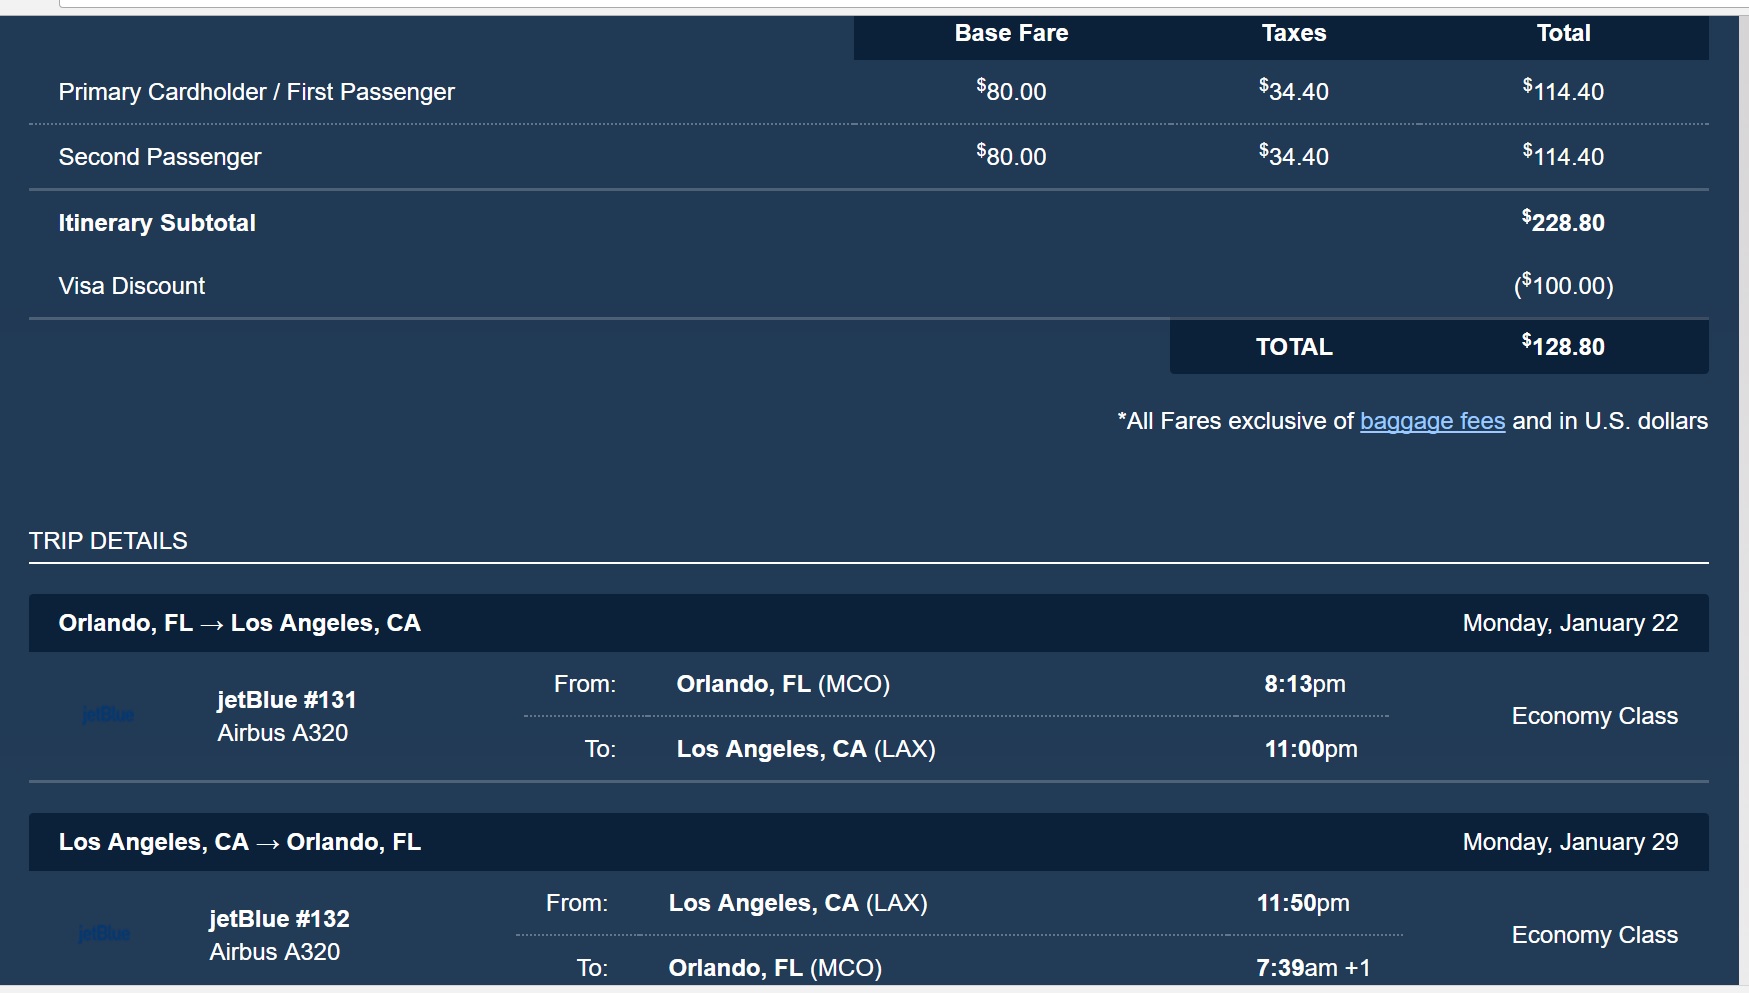This screenshot has height=993, width=1749.
Task: Click the Total column header
Action: [x=1563, y=33]
